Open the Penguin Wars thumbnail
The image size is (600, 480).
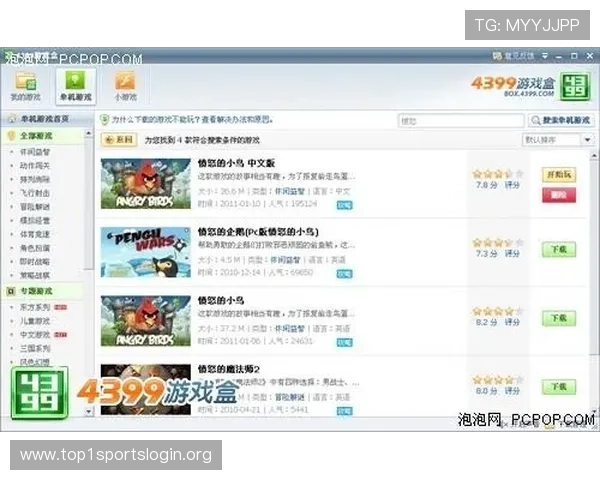point(146,252)
